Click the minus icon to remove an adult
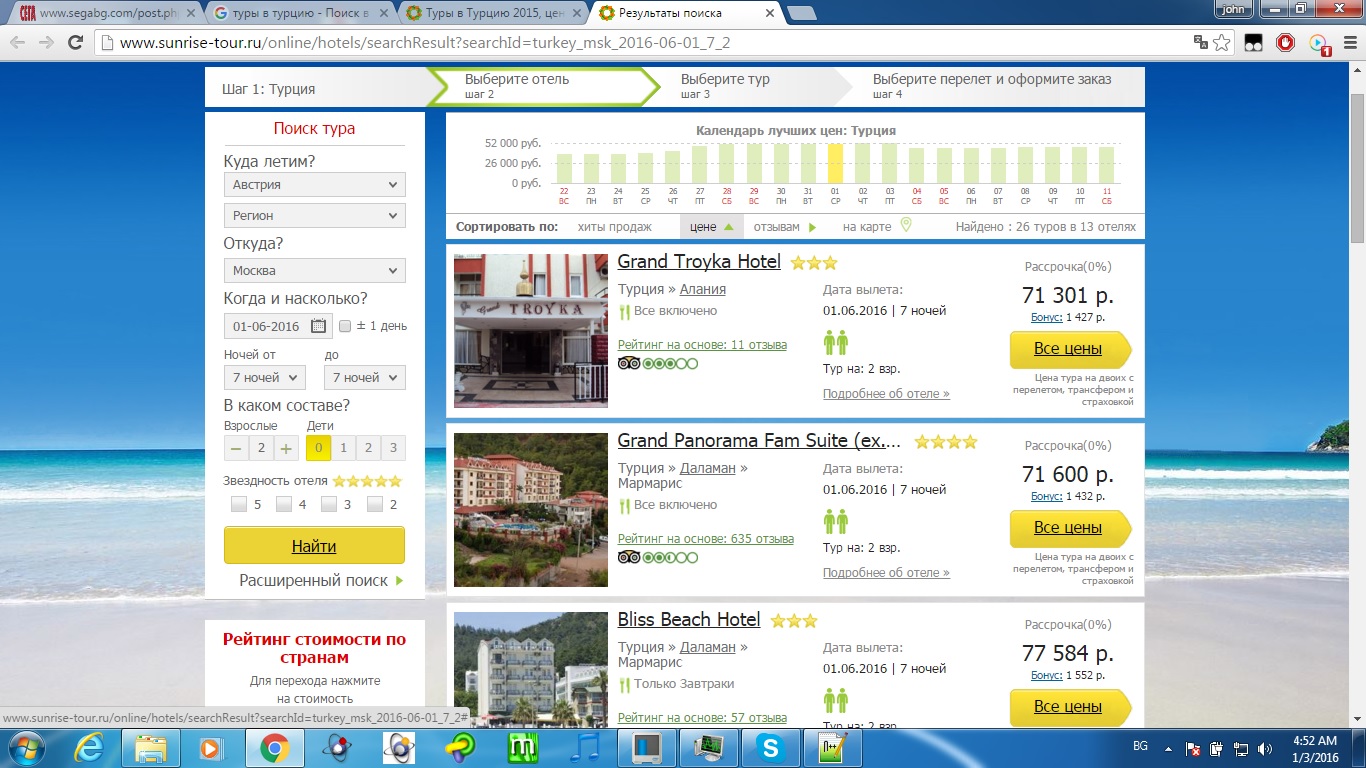This screenshot has width=1366, height=768. [236, 449]
